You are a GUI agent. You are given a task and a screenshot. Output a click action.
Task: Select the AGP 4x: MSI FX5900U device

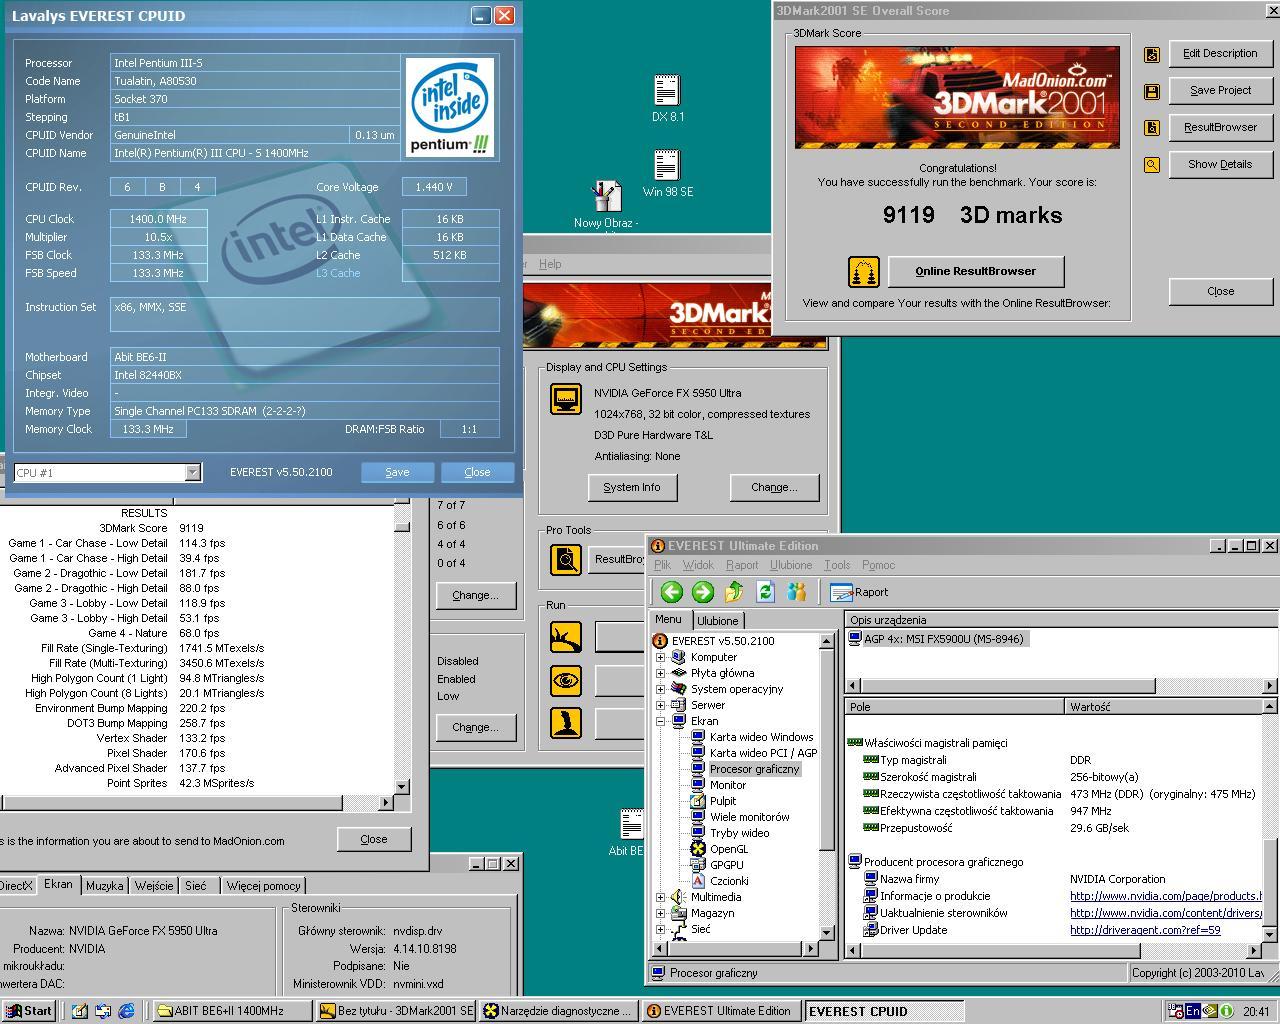pyautogui.click(x=936, y=639)
